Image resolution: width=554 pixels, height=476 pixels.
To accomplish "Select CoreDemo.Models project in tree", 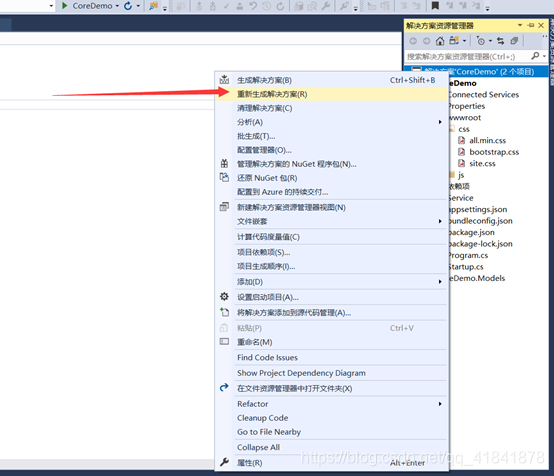I will coord(477,278).
